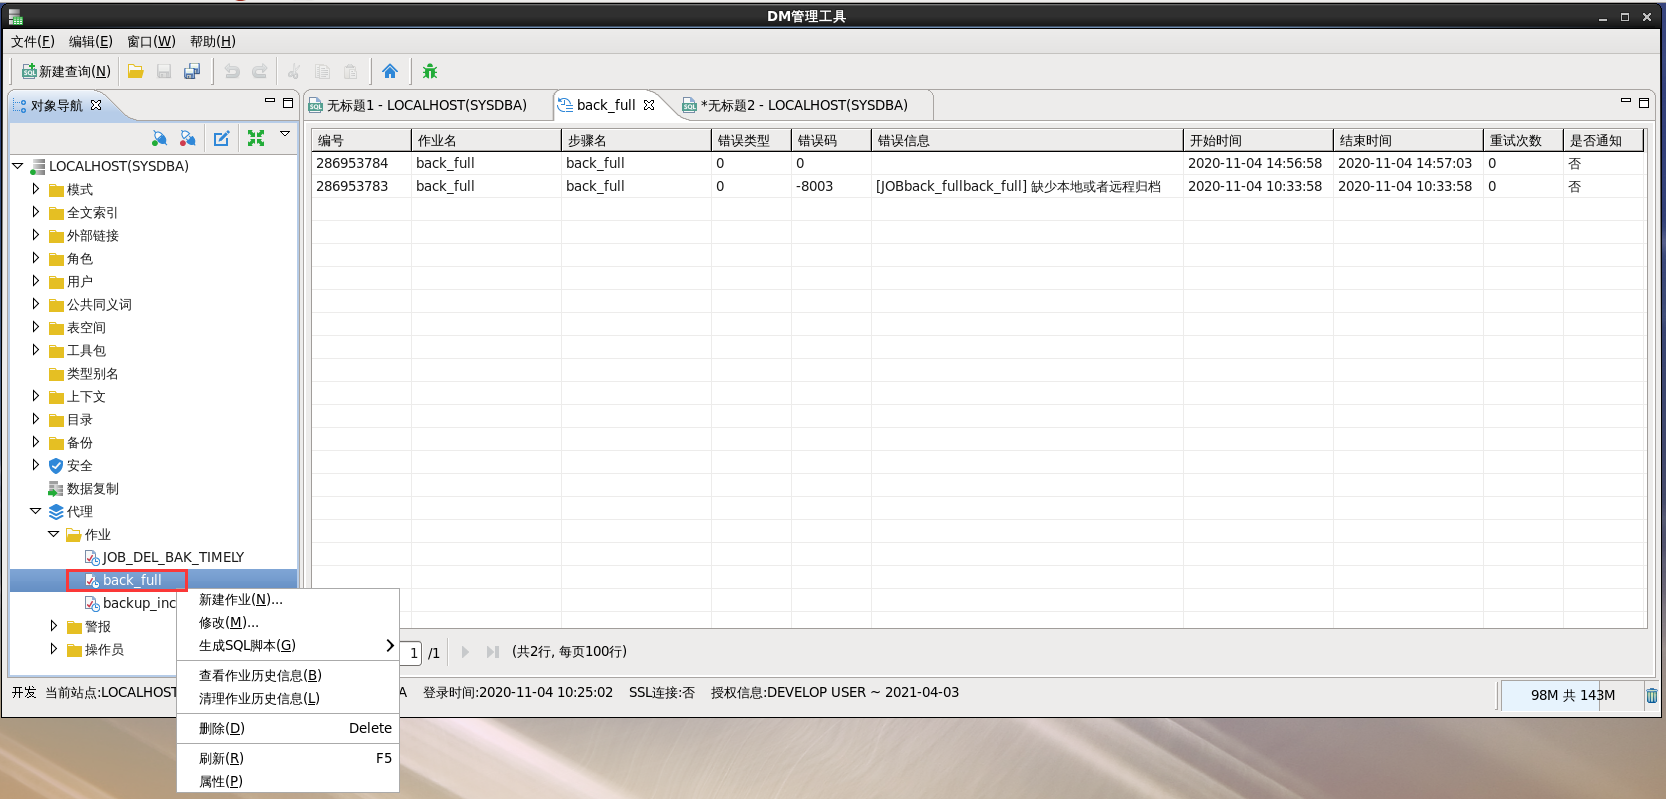This screenshot has height=799, width=1666.
Task: Collapse the 作业 folder
Action: tap(54, 534)
